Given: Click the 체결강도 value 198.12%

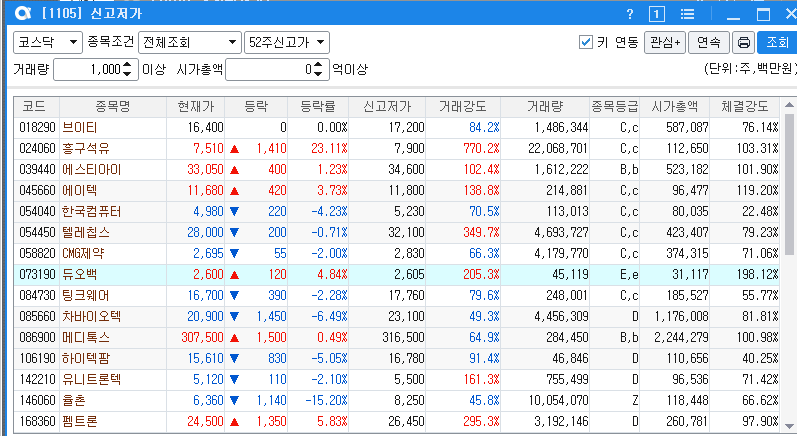Looking at the screenshot, I should coord(757,274).
